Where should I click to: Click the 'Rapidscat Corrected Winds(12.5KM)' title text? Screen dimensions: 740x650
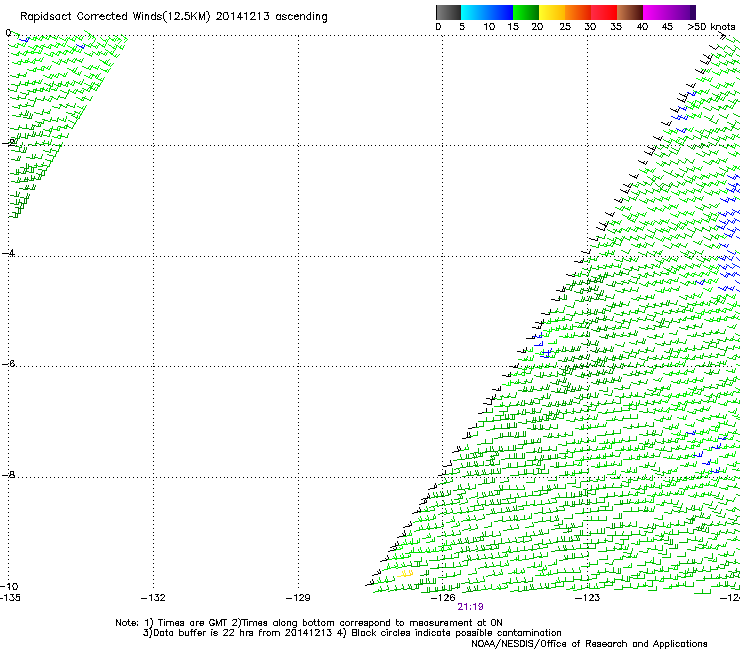pyautogui.click(x=115, y=17)
